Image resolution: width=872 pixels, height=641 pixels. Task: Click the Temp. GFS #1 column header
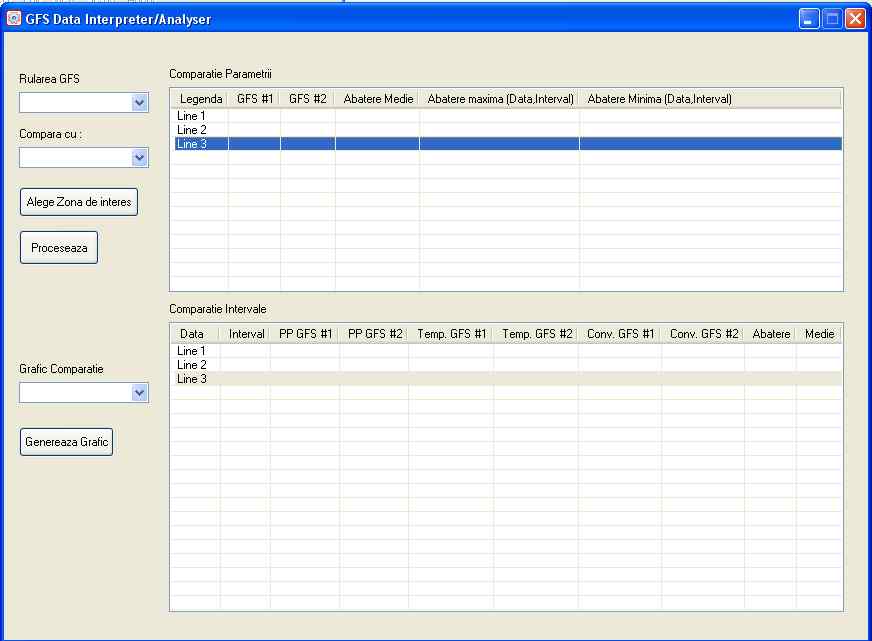pos(451,334)
